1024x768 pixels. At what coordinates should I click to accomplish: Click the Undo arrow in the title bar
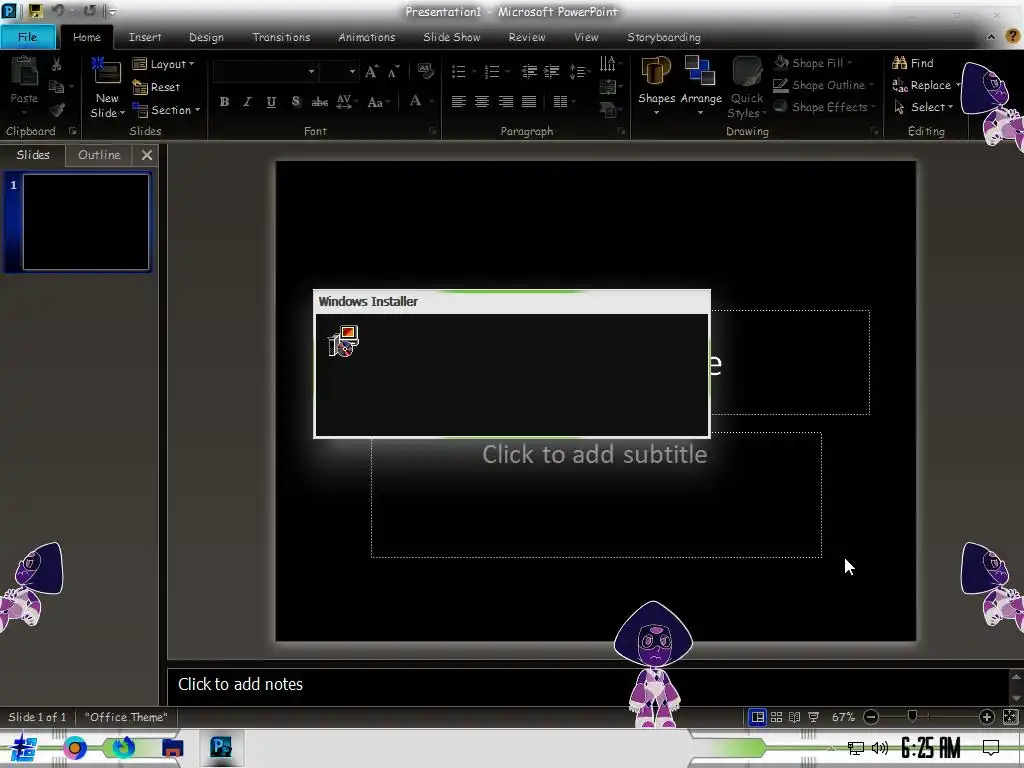(57, 11)
